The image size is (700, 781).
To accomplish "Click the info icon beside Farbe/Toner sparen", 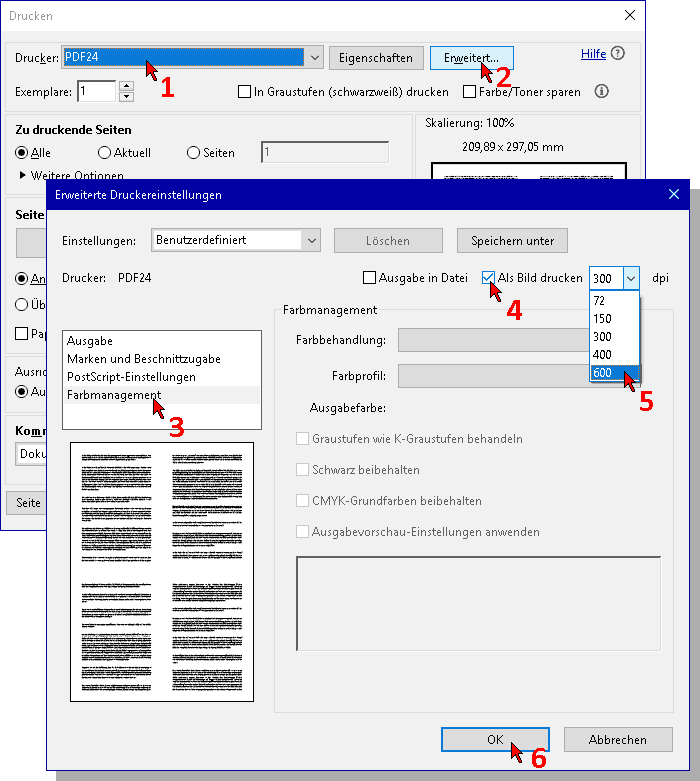I will click(602, 92).
